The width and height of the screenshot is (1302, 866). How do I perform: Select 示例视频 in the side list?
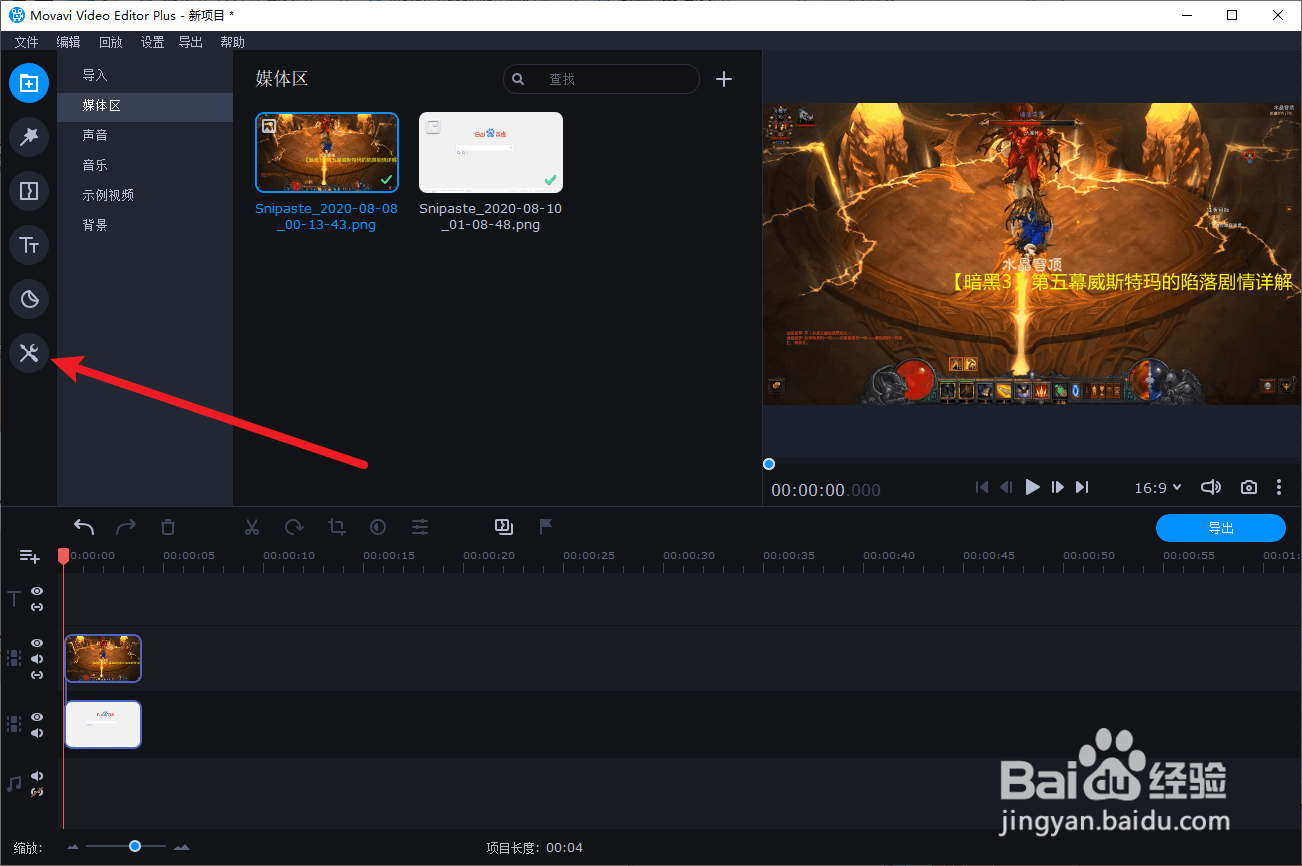coord(145,195)
